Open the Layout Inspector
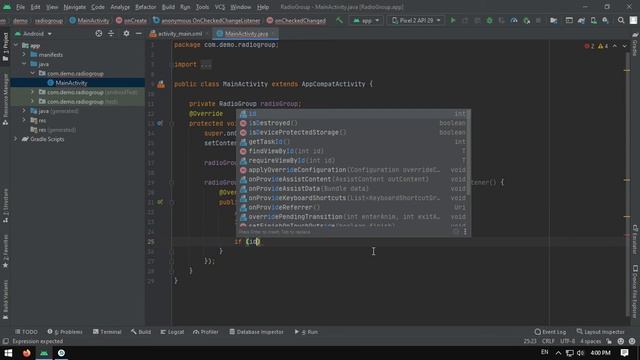The width and height of the screenshot is (640, 360). pyautogui.click(x=600, y=332)
